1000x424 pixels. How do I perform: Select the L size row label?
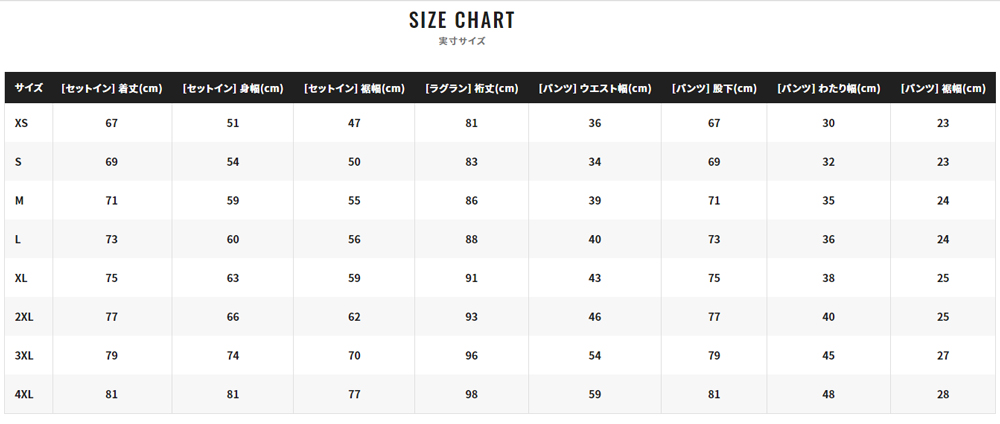coord(18,240)
